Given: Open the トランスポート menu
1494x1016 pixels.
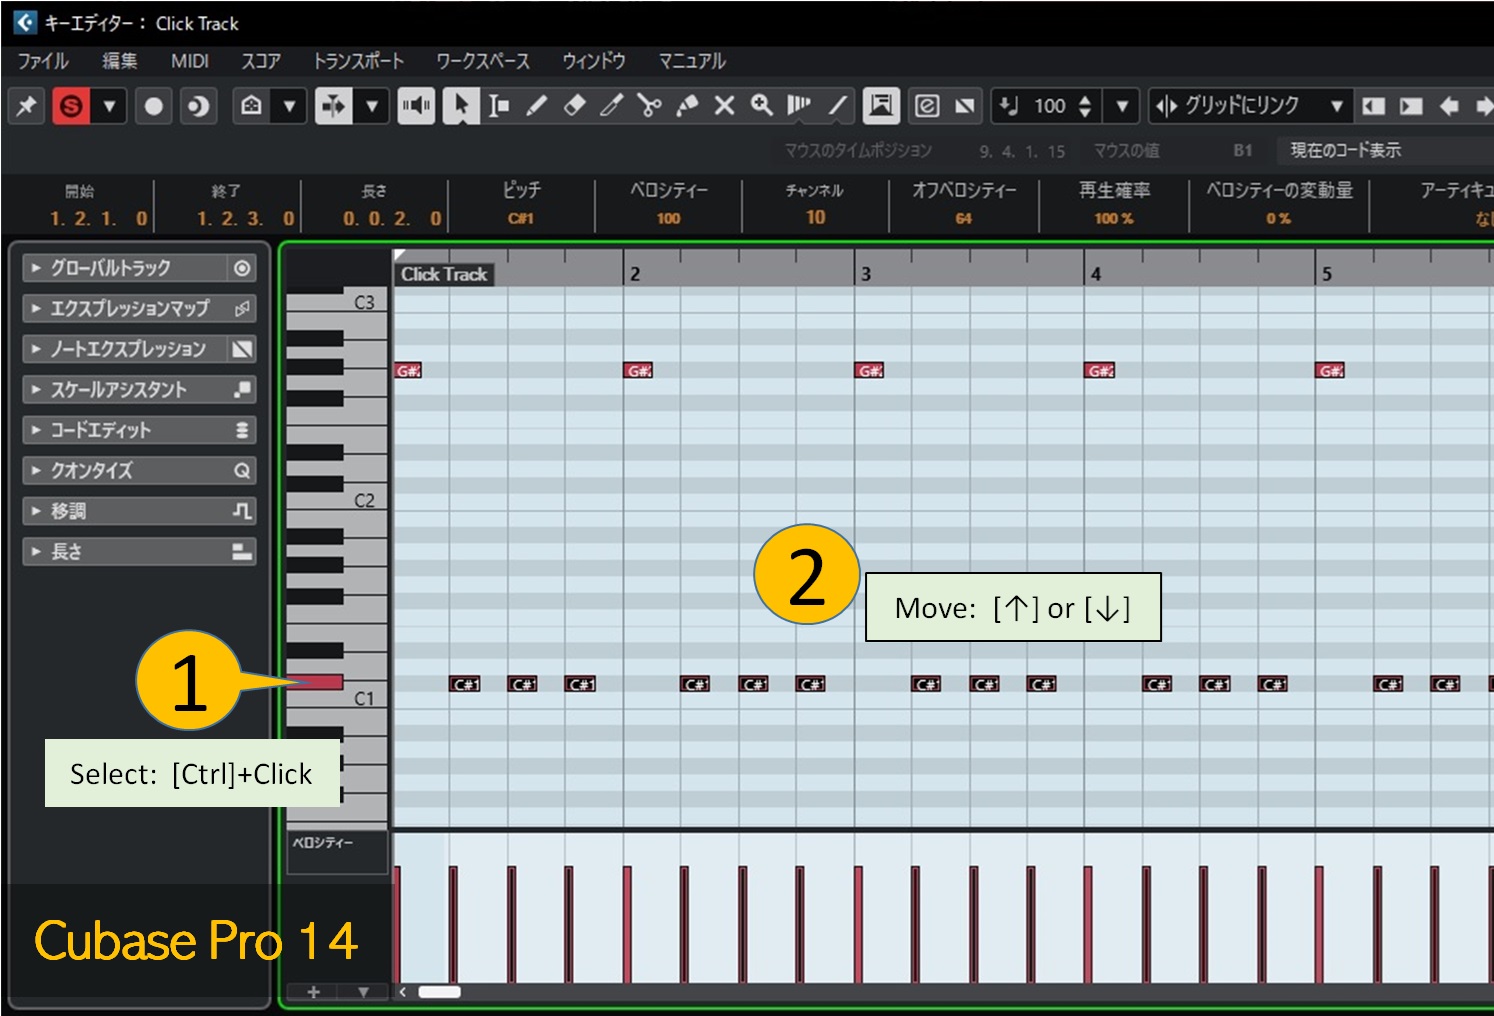Looking at the screenshot, I should [x=359, y=61].
